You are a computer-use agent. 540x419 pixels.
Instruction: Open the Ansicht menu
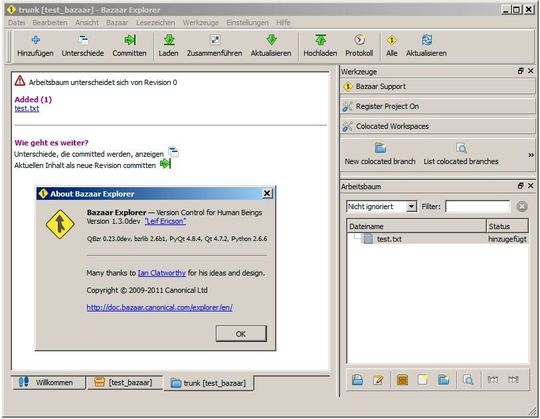(87, 23)
